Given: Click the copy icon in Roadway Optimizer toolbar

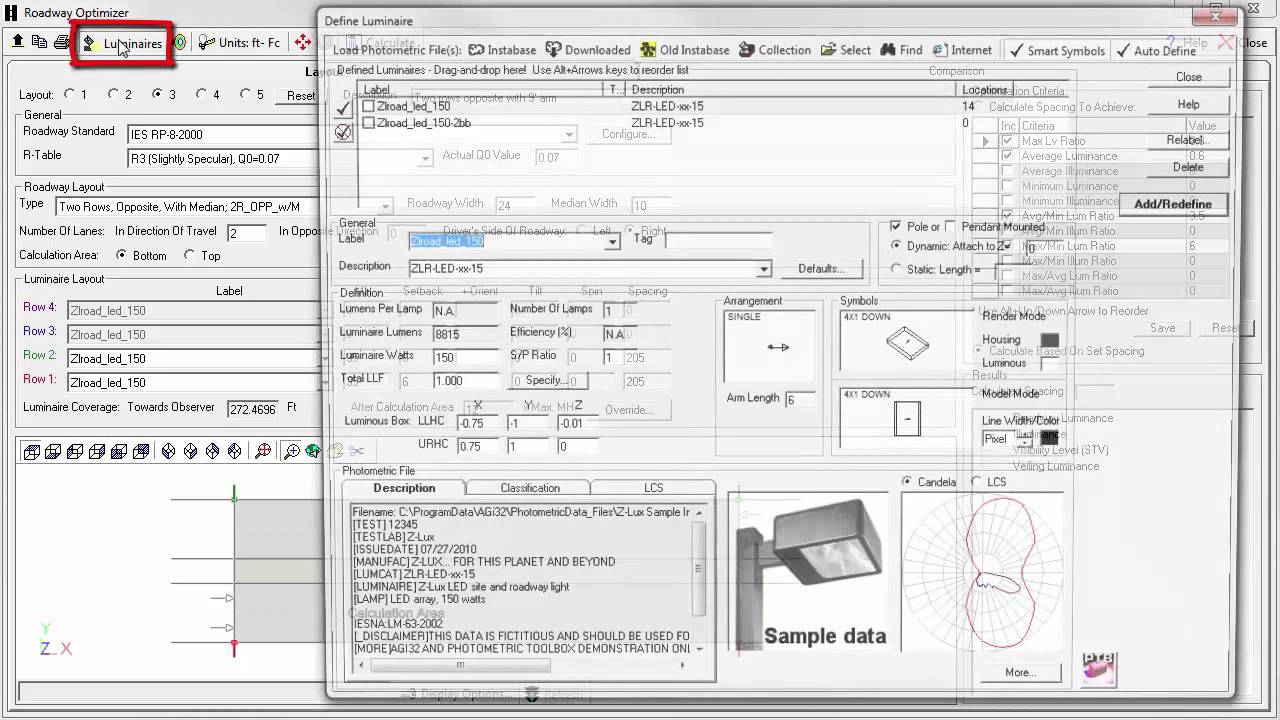Looking at the screenshot, I should [x=39, y=42].
